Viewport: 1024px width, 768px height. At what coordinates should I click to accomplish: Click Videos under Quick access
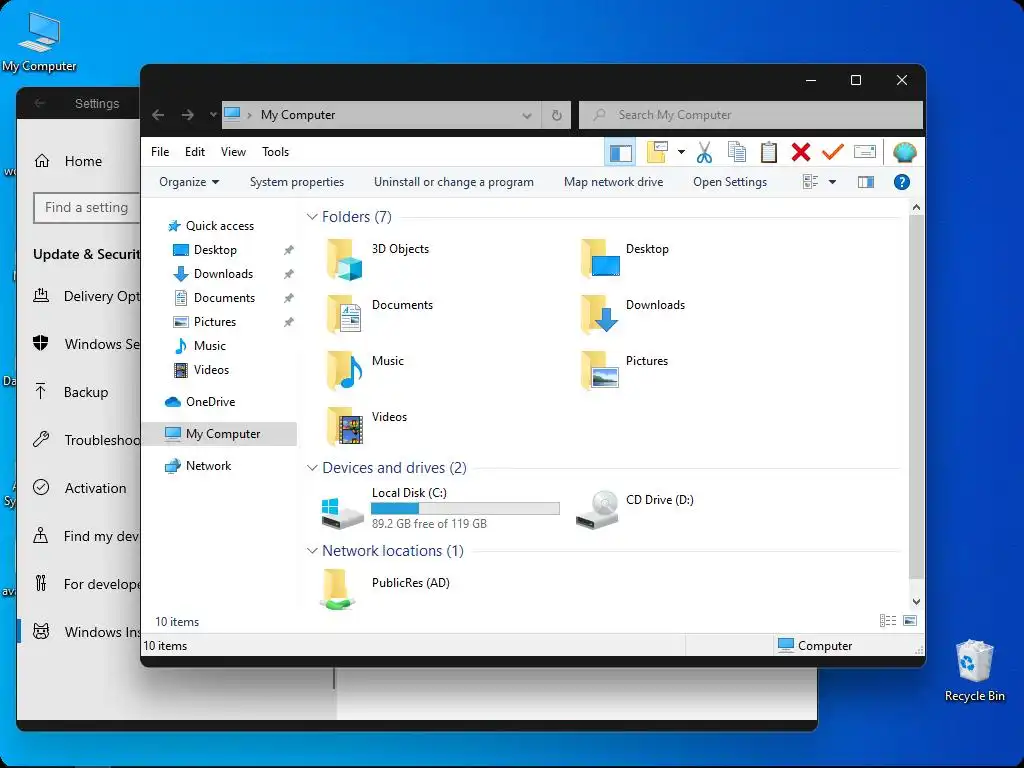point(201,370)
